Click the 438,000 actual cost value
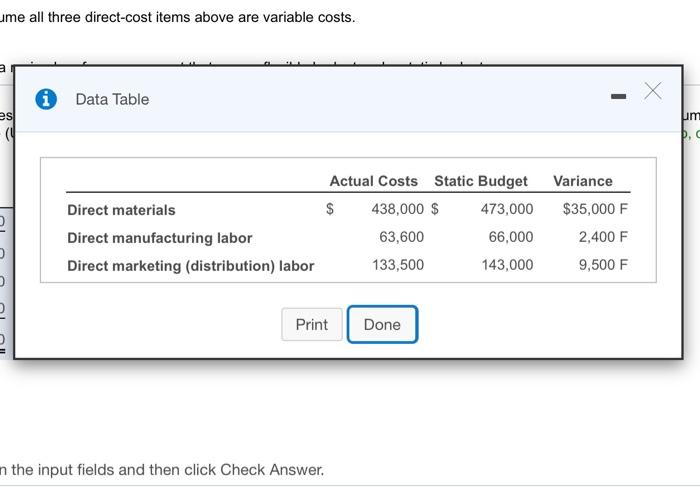The width and height of the screenshot is (700, 487). pos(397,210)
